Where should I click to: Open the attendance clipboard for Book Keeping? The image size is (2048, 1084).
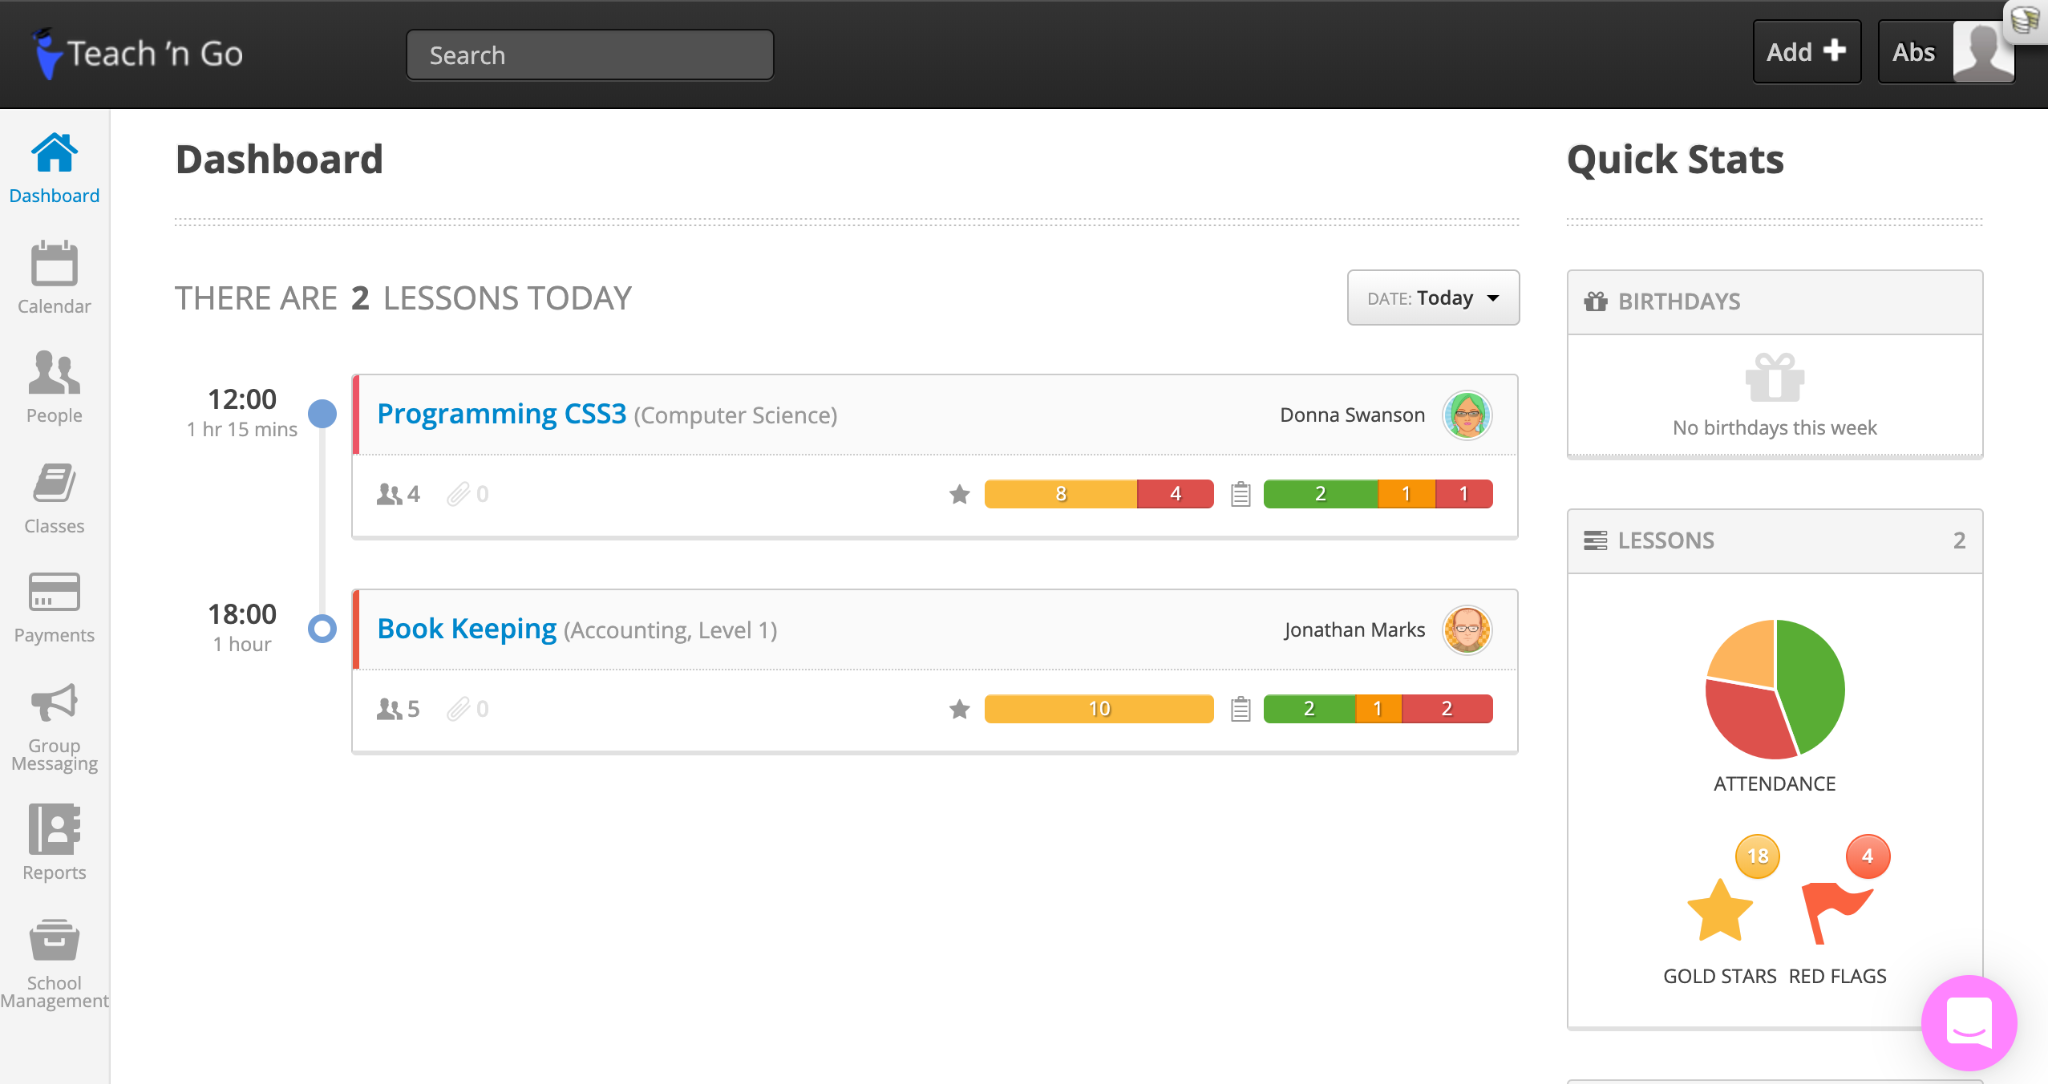pyautogui.click(x=1240, y=708)
